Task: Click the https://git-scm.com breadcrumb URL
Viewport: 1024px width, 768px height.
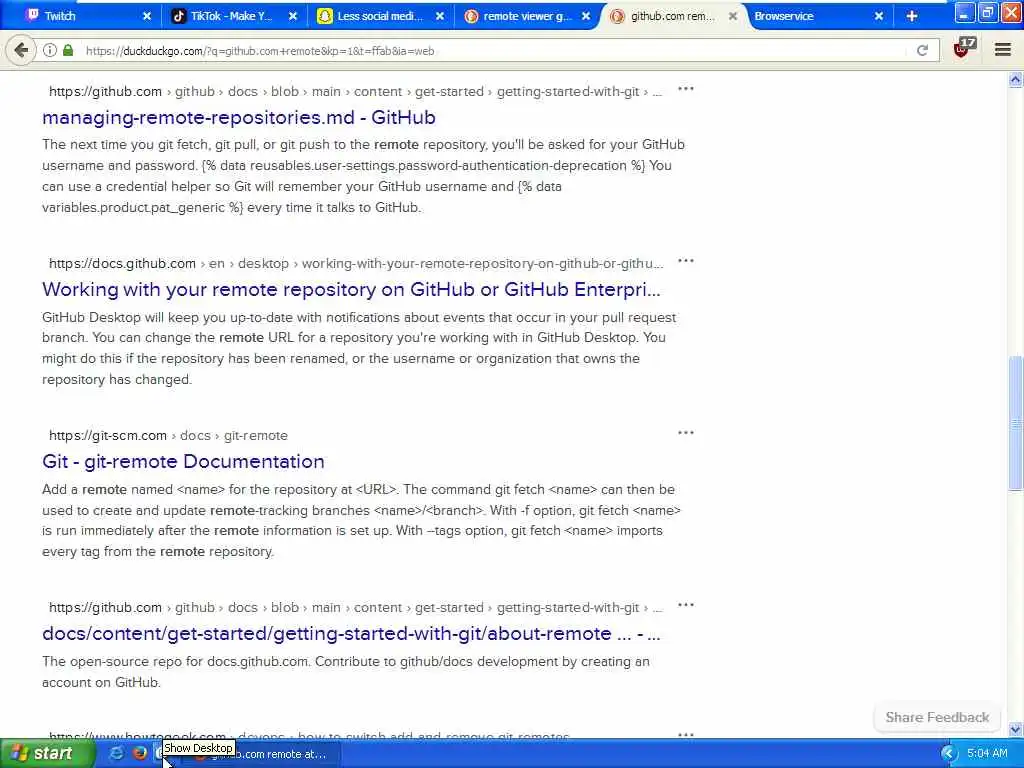Action: click(108, 436)
